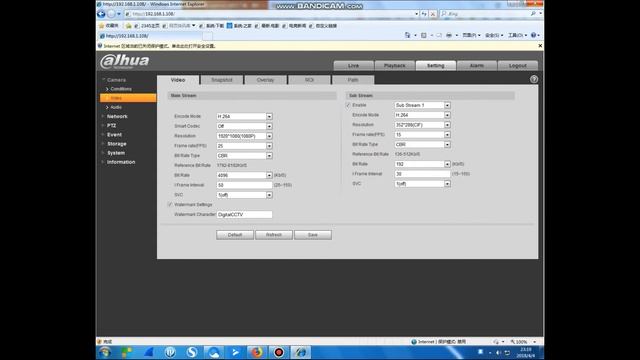
Task: Open Sub Stream SVC dropdown
Action: pos(447,184)
